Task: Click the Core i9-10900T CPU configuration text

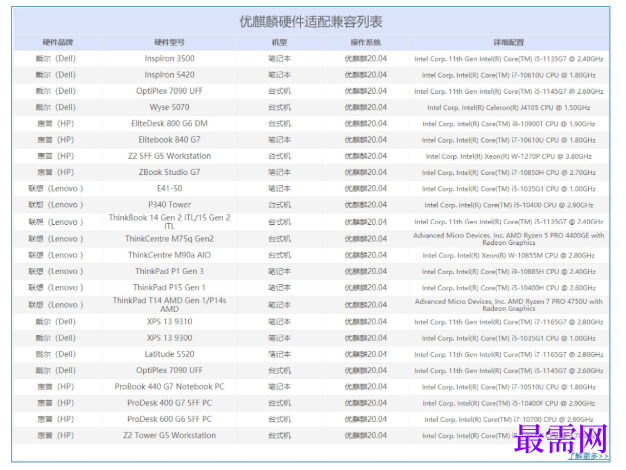Action: 509,124
